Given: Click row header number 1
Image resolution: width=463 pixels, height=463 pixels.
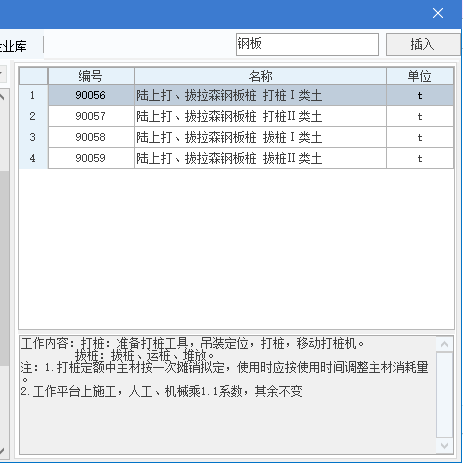Looking at the screenshot, I should 33,95.
